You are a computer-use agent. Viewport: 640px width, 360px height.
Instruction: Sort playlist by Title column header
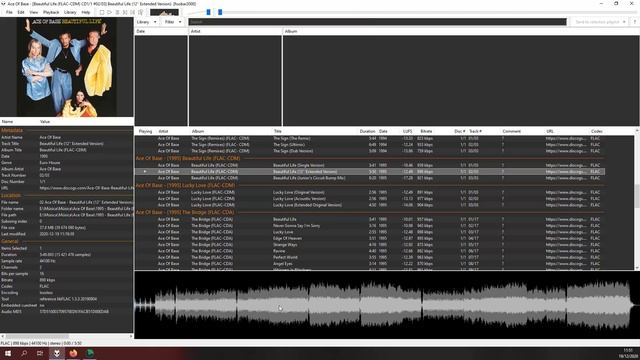pos(278,131)
